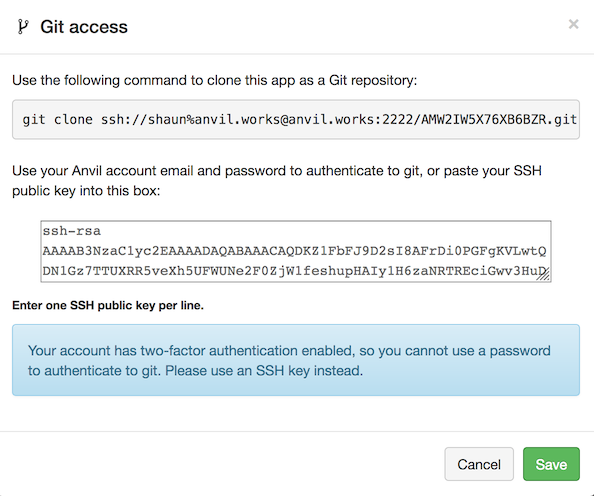Place cursor on the "ssh-rsa" line
The image size is (594, 496).
click(x=72, y=231)
